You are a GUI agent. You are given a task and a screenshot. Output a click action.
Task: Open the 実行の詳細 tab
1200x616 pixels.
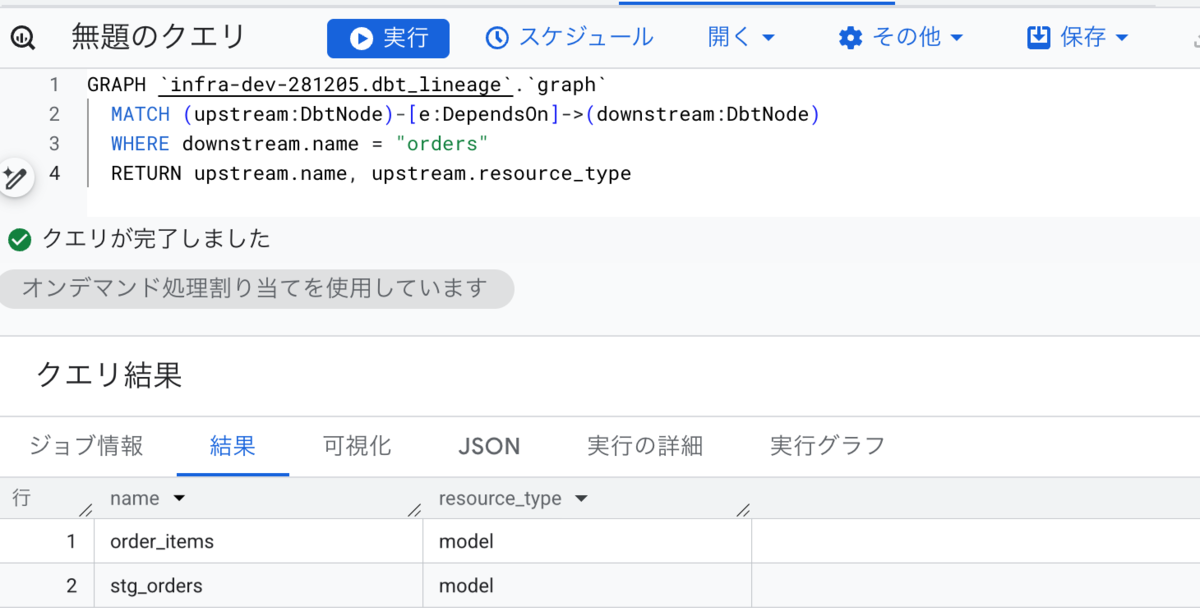click(645, 446)
